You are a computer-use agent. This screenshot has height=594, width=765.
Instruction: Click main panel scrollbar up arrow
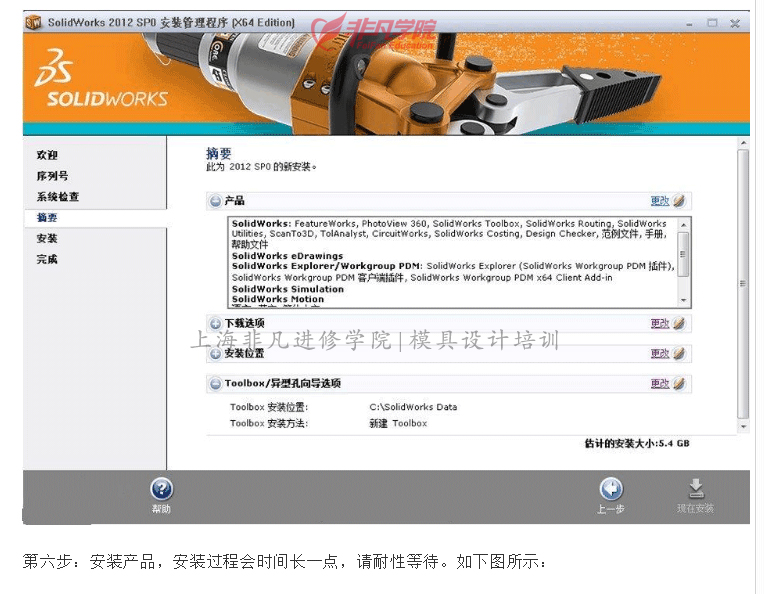click(743, 143)
